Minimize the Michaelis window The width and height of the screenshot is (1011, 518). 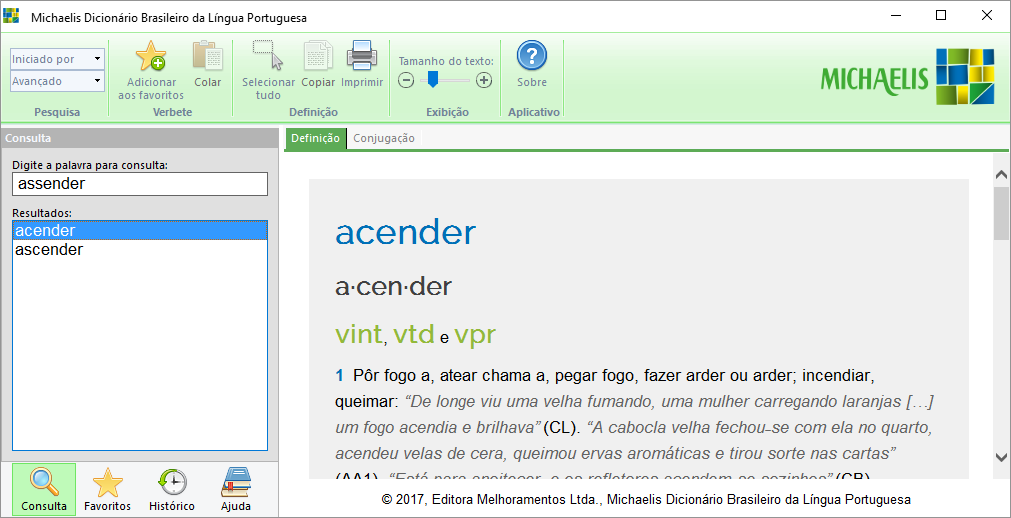pos(896,15)
